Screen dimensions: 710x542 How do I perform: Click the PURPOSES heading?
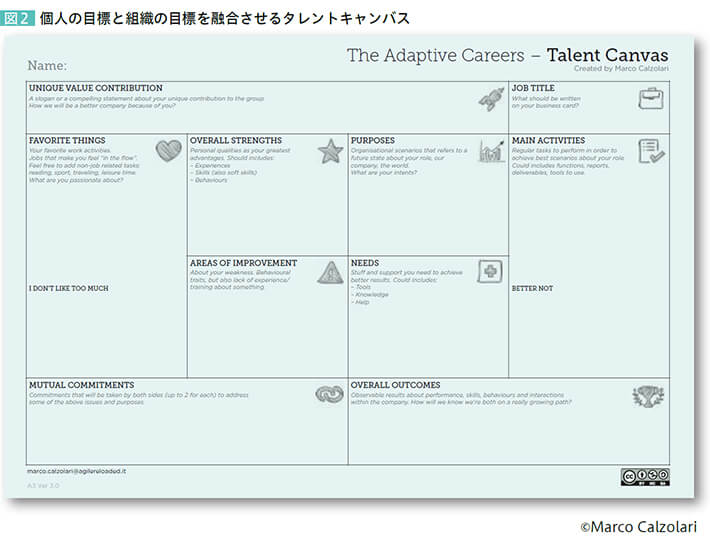click(x=373, y=140)
